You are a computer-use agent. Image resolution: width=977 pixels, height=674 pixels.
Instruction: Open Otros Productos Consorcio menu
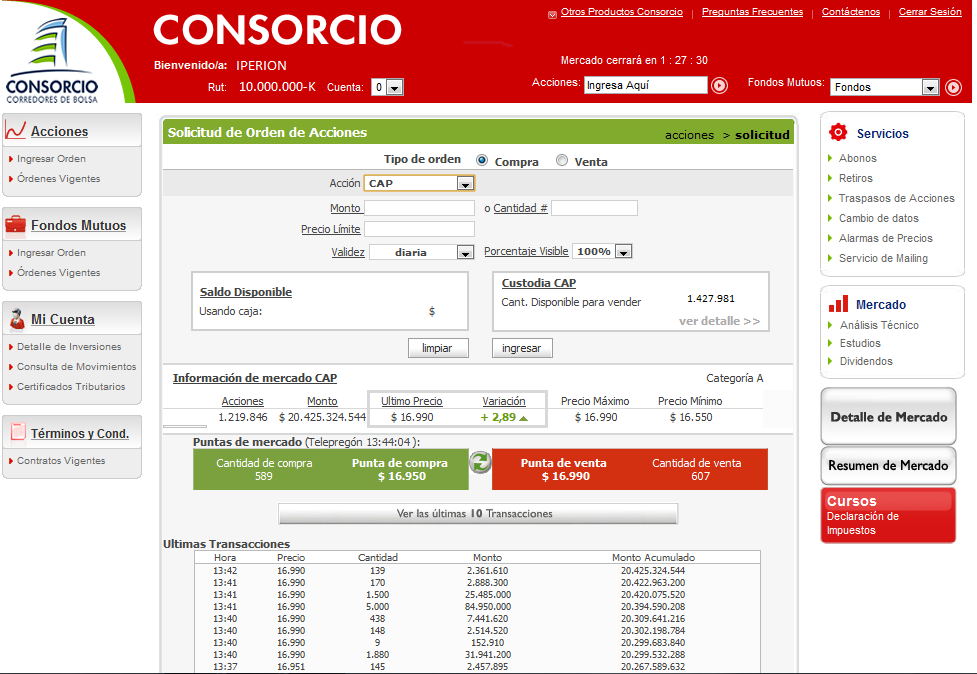click(621, 12)
